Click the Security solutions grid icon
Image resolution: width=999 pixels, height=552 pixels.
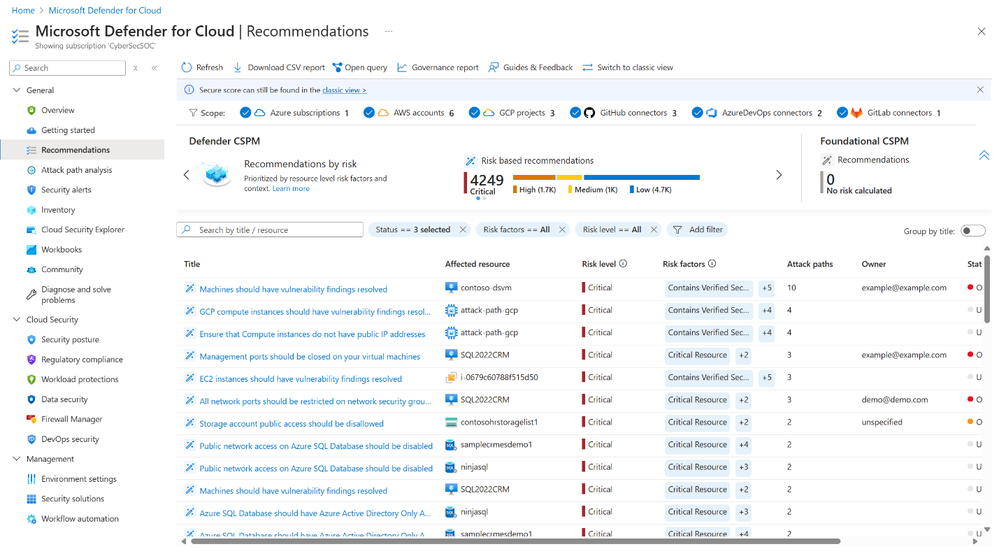click(31, 499)
